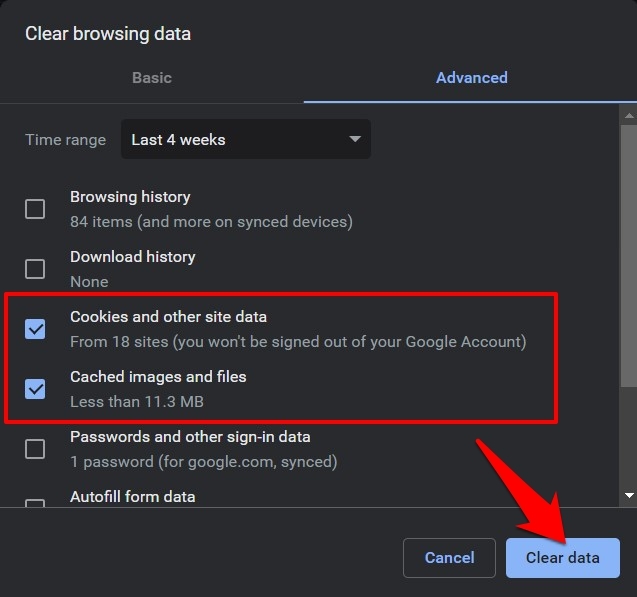Select the Advanced tab

(x=471, y=77)
